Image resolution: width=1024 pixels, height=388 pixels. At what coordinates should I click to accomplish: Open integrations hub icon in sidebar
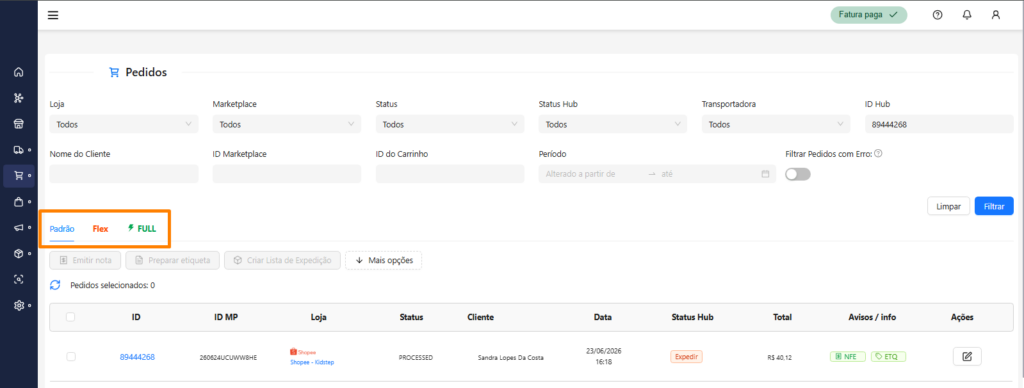(18, 98)
